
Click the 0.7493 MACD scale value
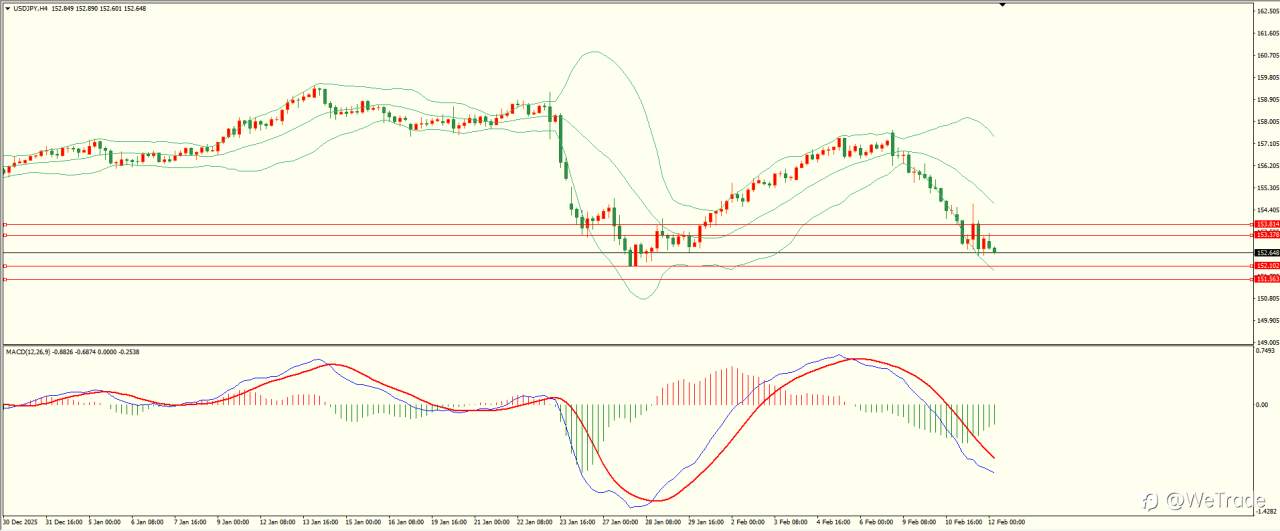pyautogui.click(x=1266, y=351)
